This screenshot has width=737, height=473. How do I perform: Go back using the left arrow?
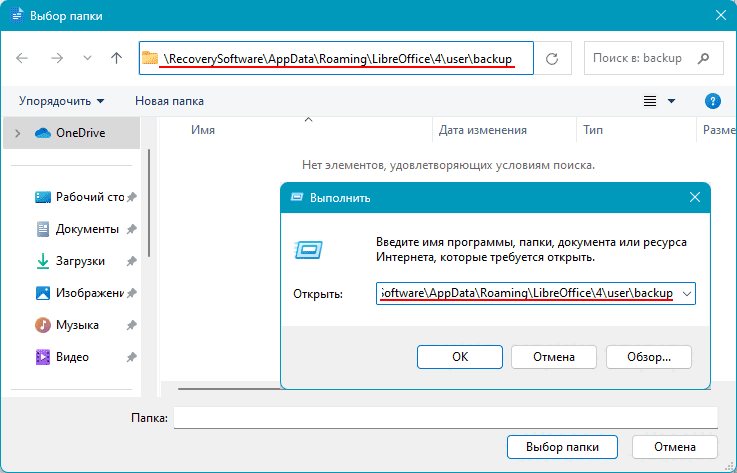coord(22,58)
